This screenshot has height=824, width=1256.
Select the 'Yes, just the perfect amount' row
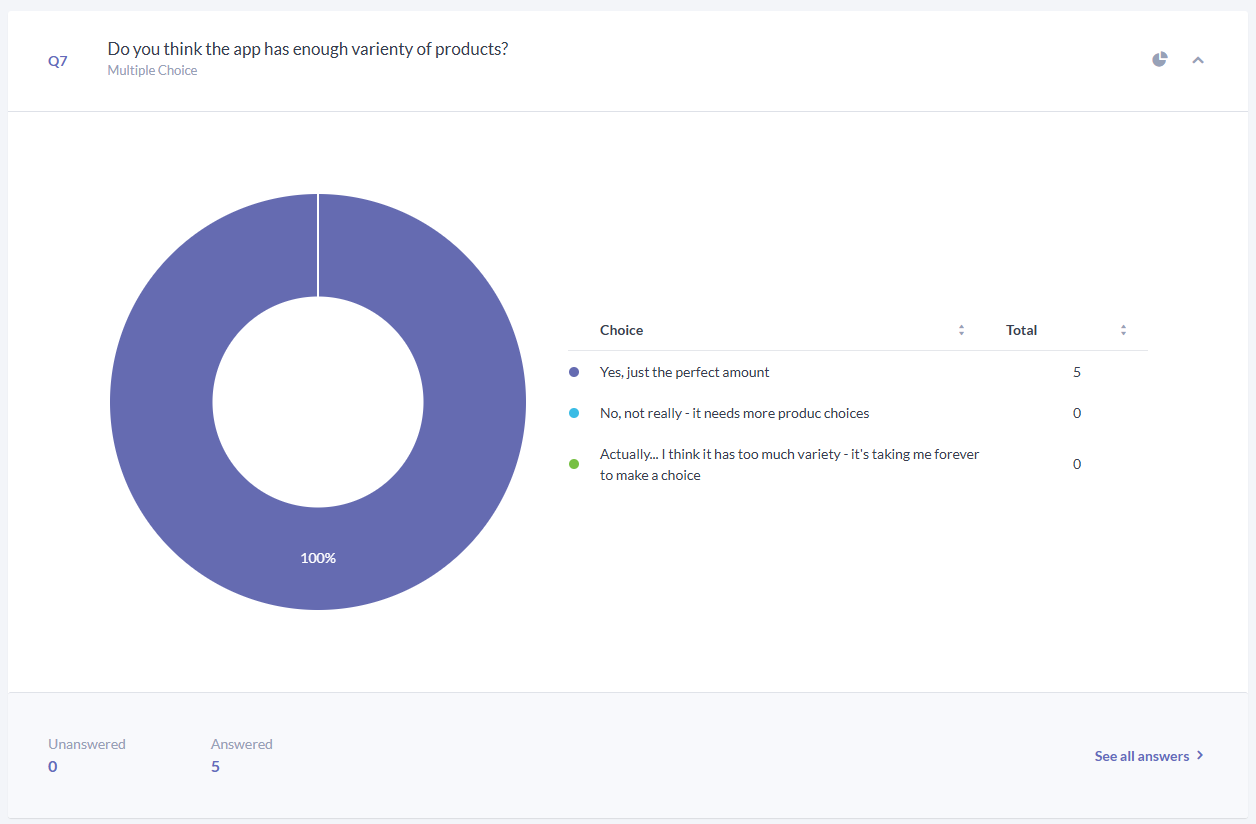[x=858, y=372]
